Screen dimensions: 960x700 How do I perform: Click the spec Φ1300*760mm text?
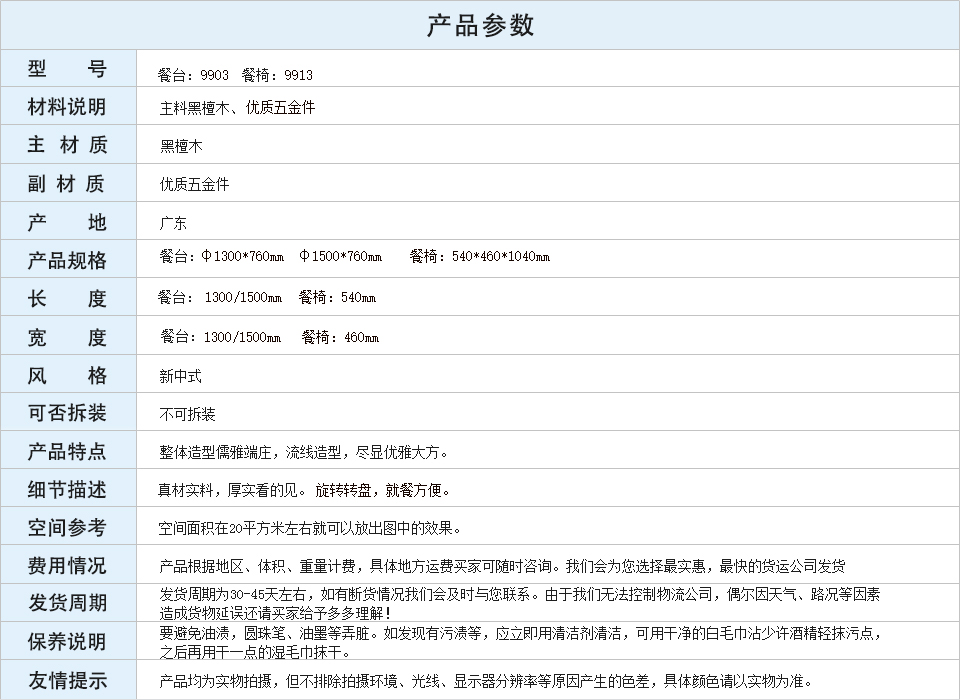[x=242, y=256]
